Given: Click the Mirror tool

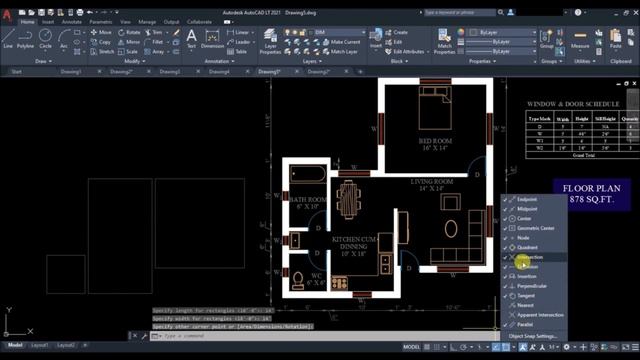Looking at the screenshot, I should pyautogui.click(x=129, y=42).
